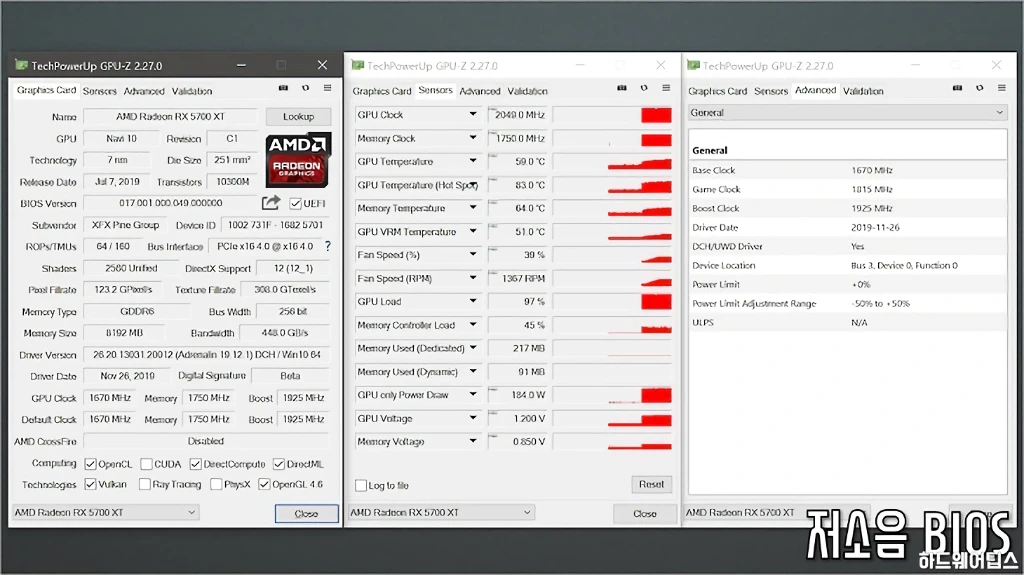Open GPU only Power Draw dropdown
1024x575 pixels.
click(x=473, y=395)
